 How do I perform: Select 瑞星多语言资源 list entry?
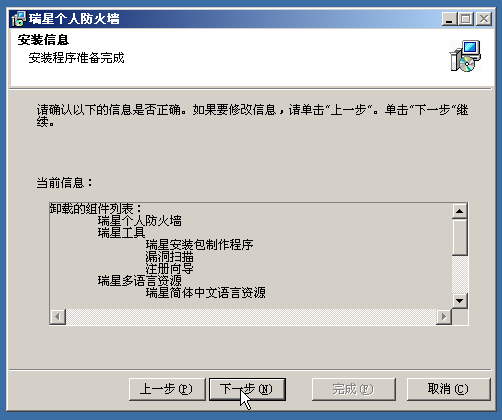tap(140, 281)
